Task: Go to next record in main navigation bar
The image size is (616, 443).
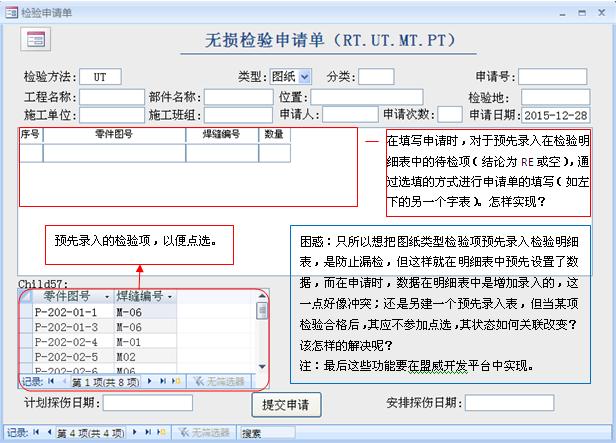Action: coord(136,433)
